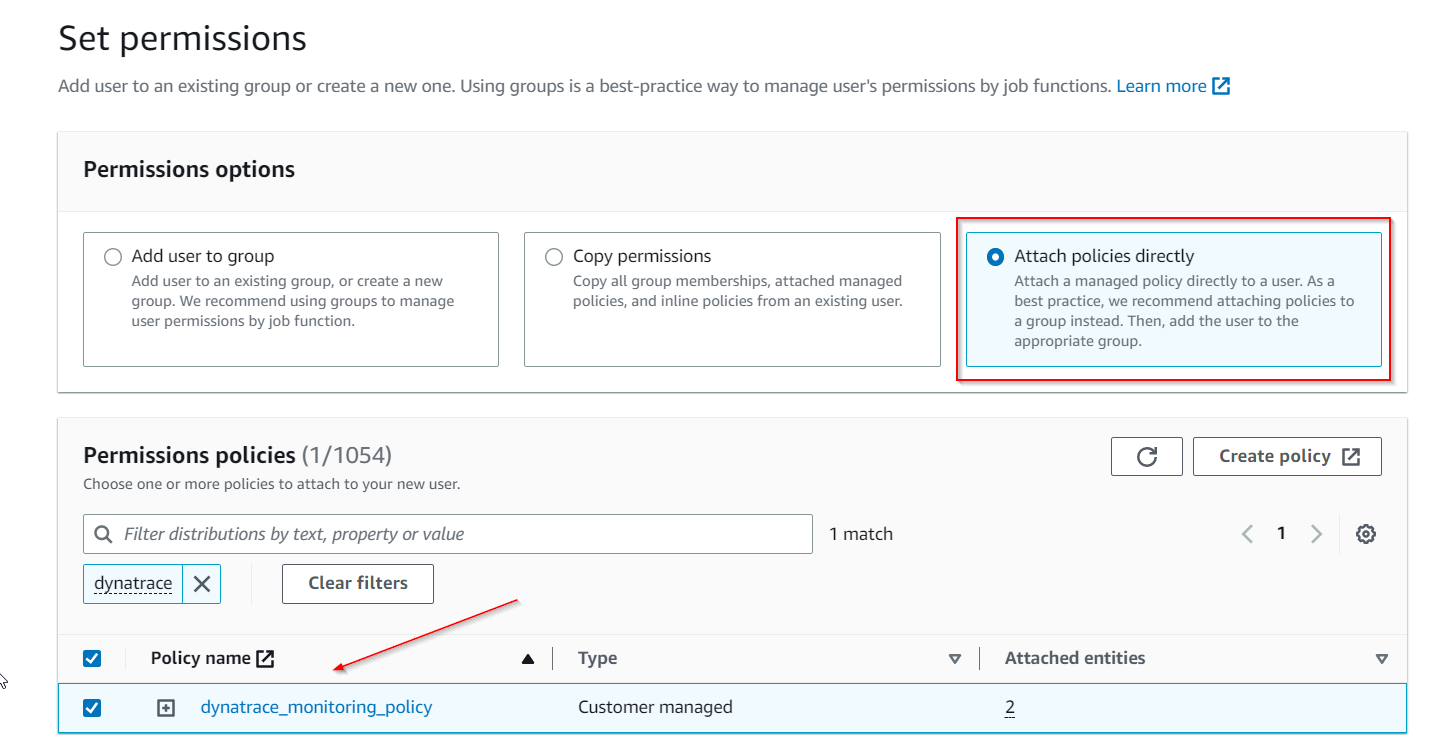The width and height of the screenshot is (1437, 753).
Task: Sort the table by Type column arrow
Action: pyautogui.click(x=954, y=659)
